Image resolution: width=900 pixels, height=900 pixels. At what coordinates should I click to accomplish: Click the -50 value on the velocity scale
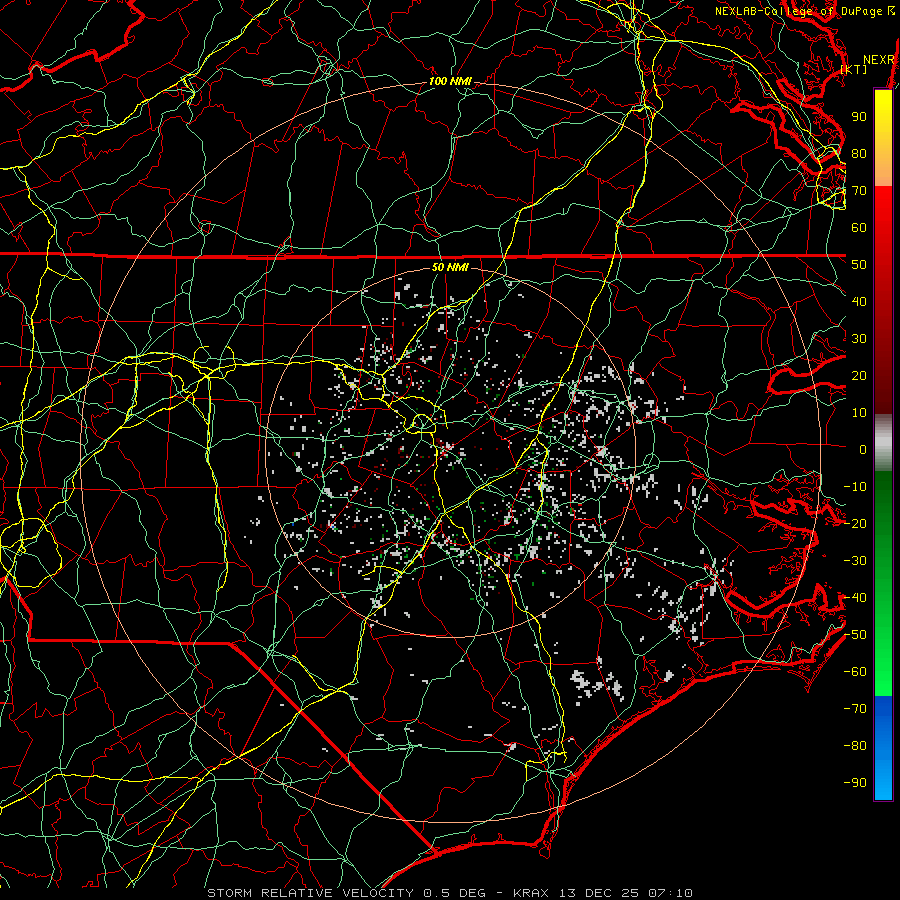click(x=855, y=635)
